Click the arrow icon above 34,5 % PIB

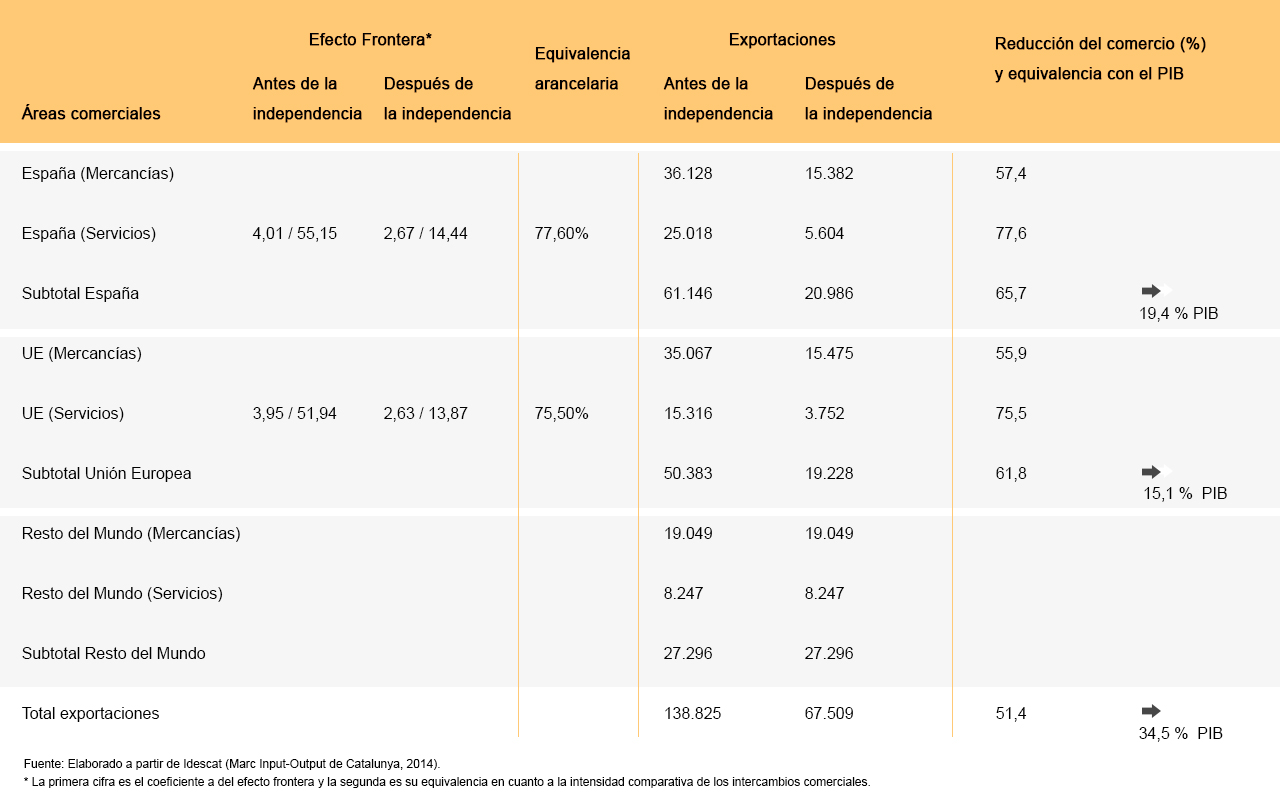1151,711
